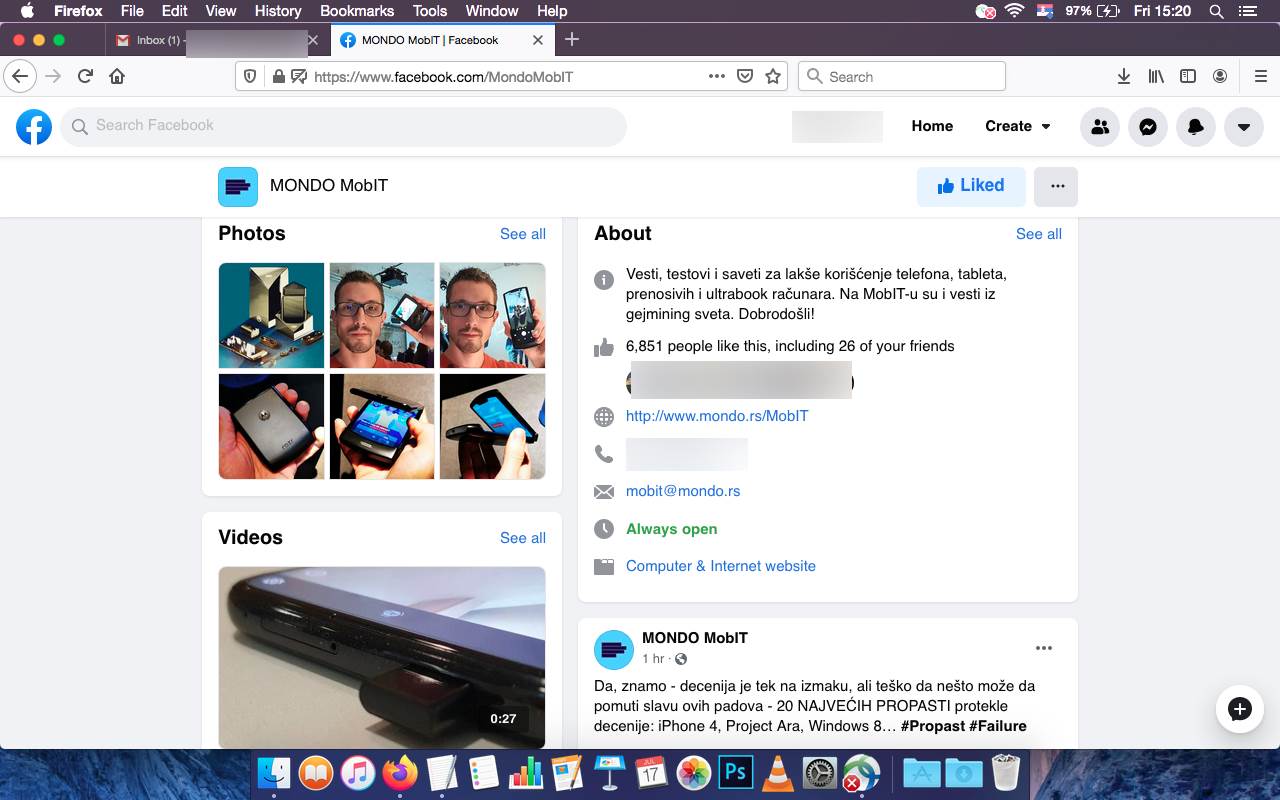This screenshot has width=1280, height=800.
Task: Open the tracking protection shield
Action: click(250, 76)
